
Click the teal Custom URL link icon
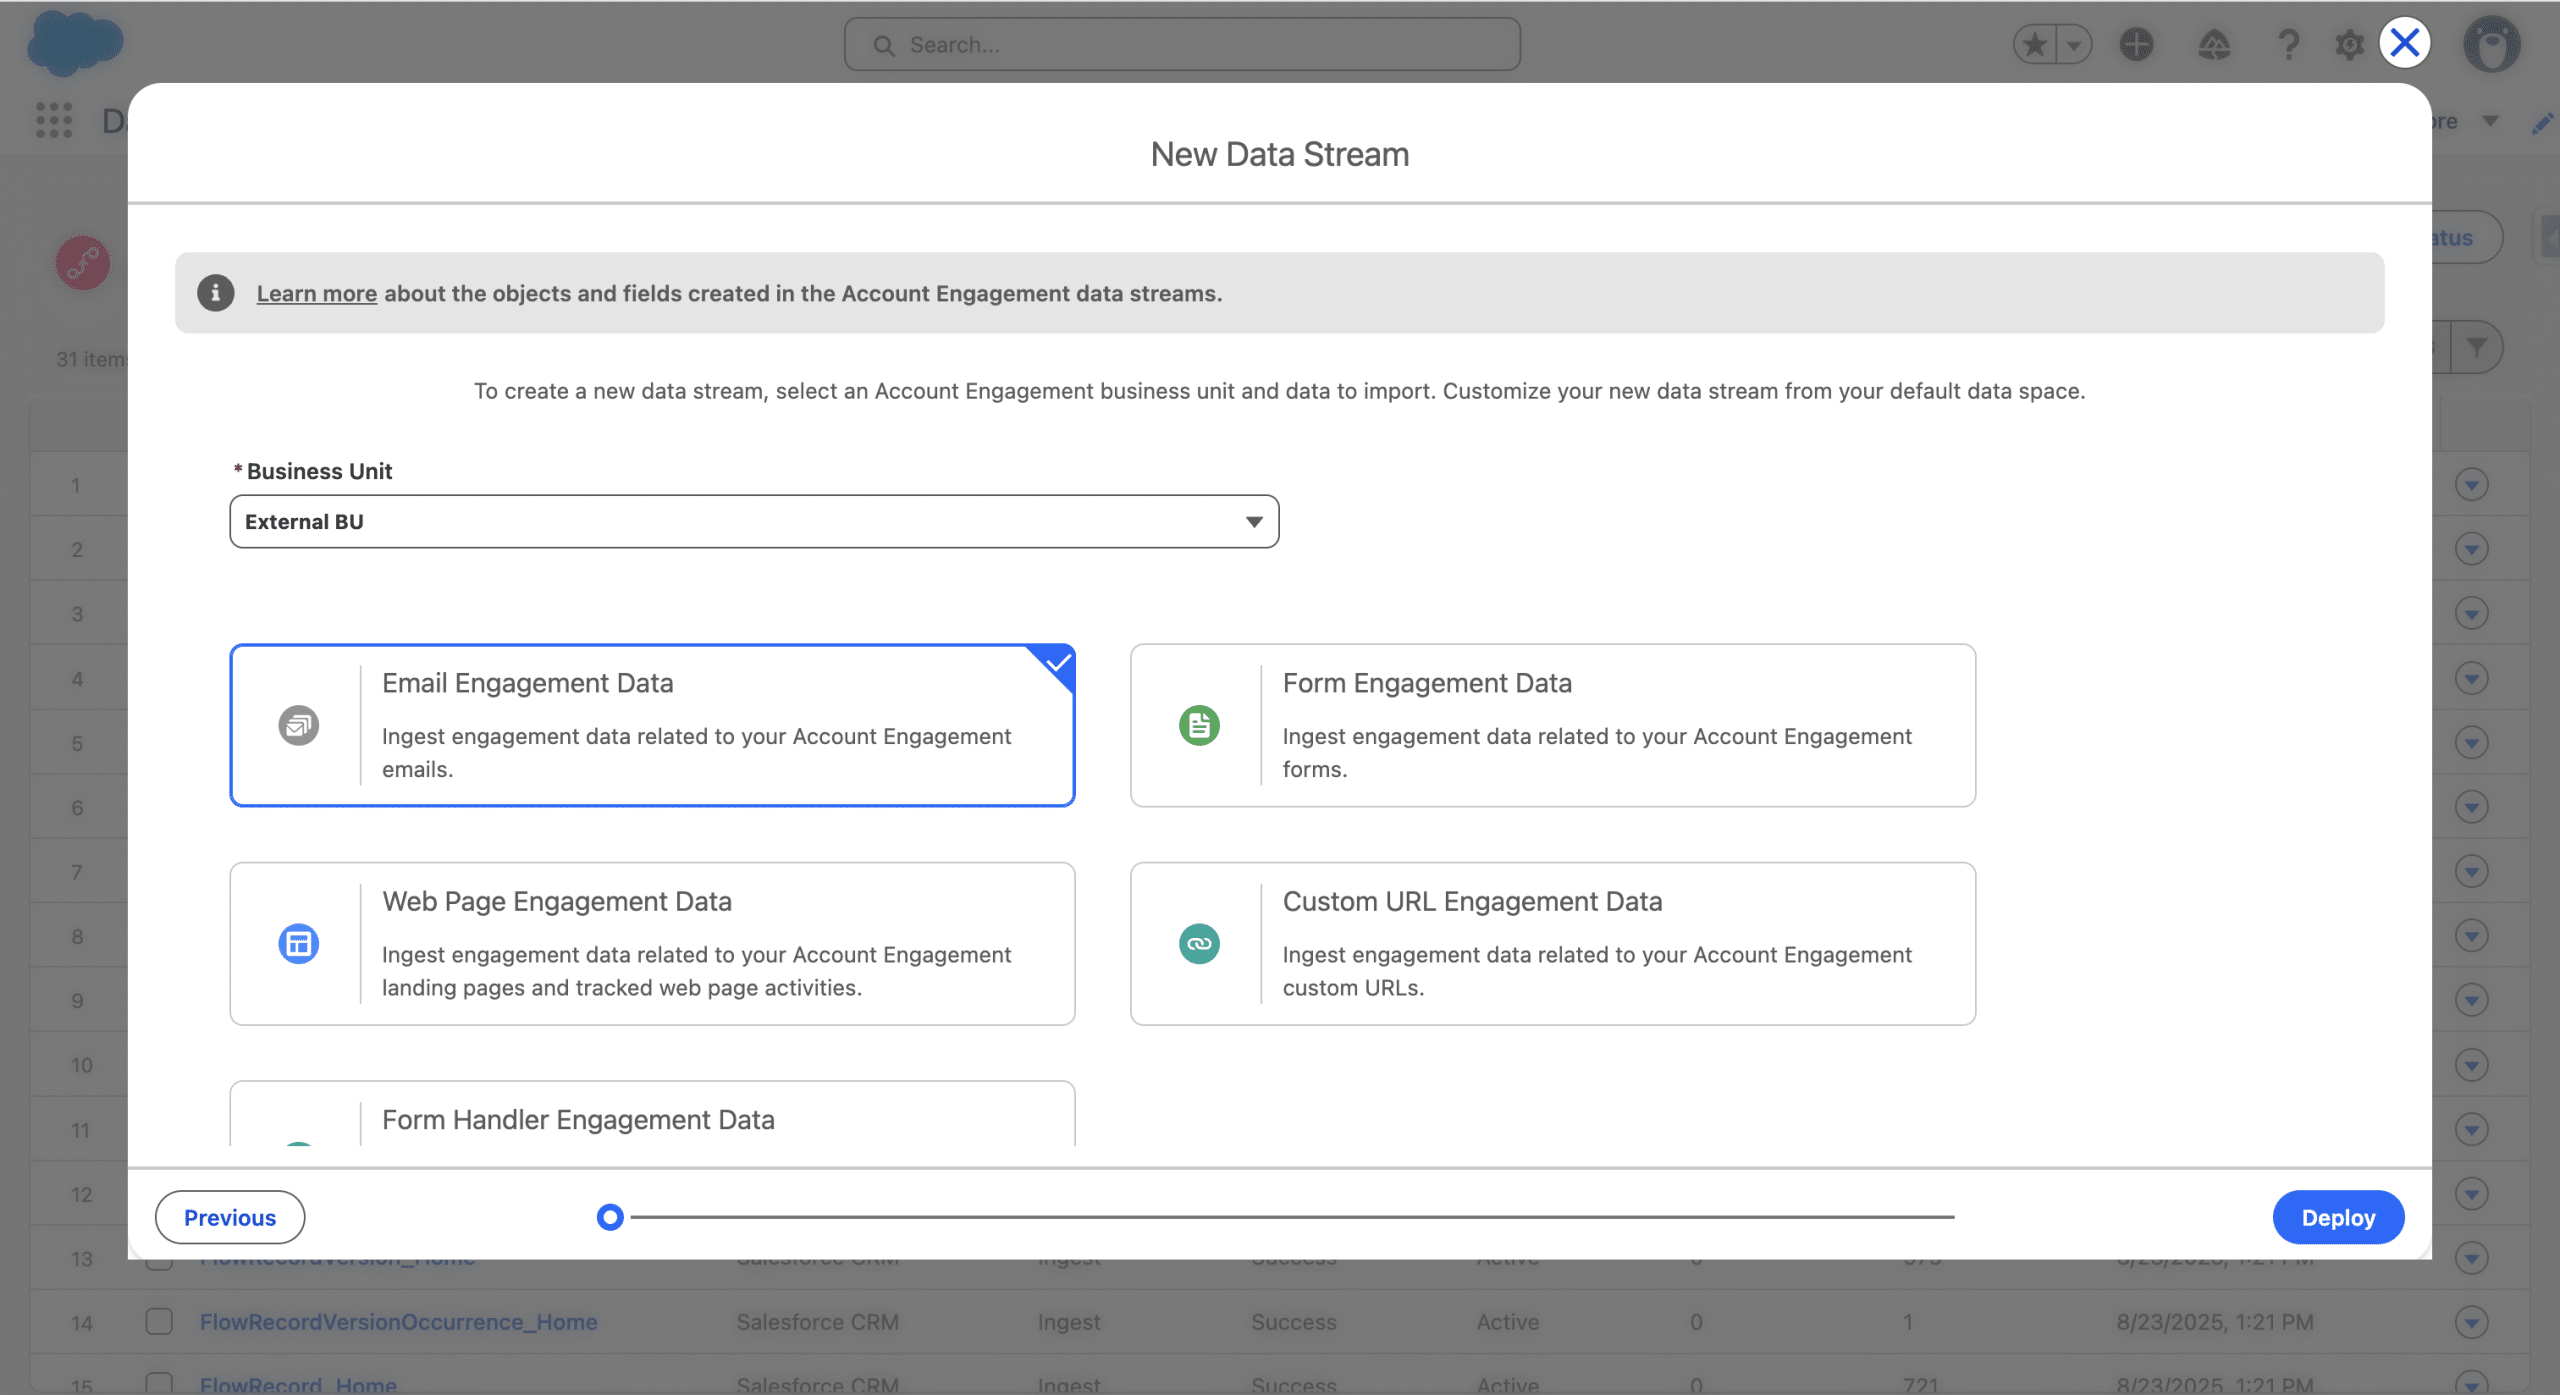[1199, 943]
